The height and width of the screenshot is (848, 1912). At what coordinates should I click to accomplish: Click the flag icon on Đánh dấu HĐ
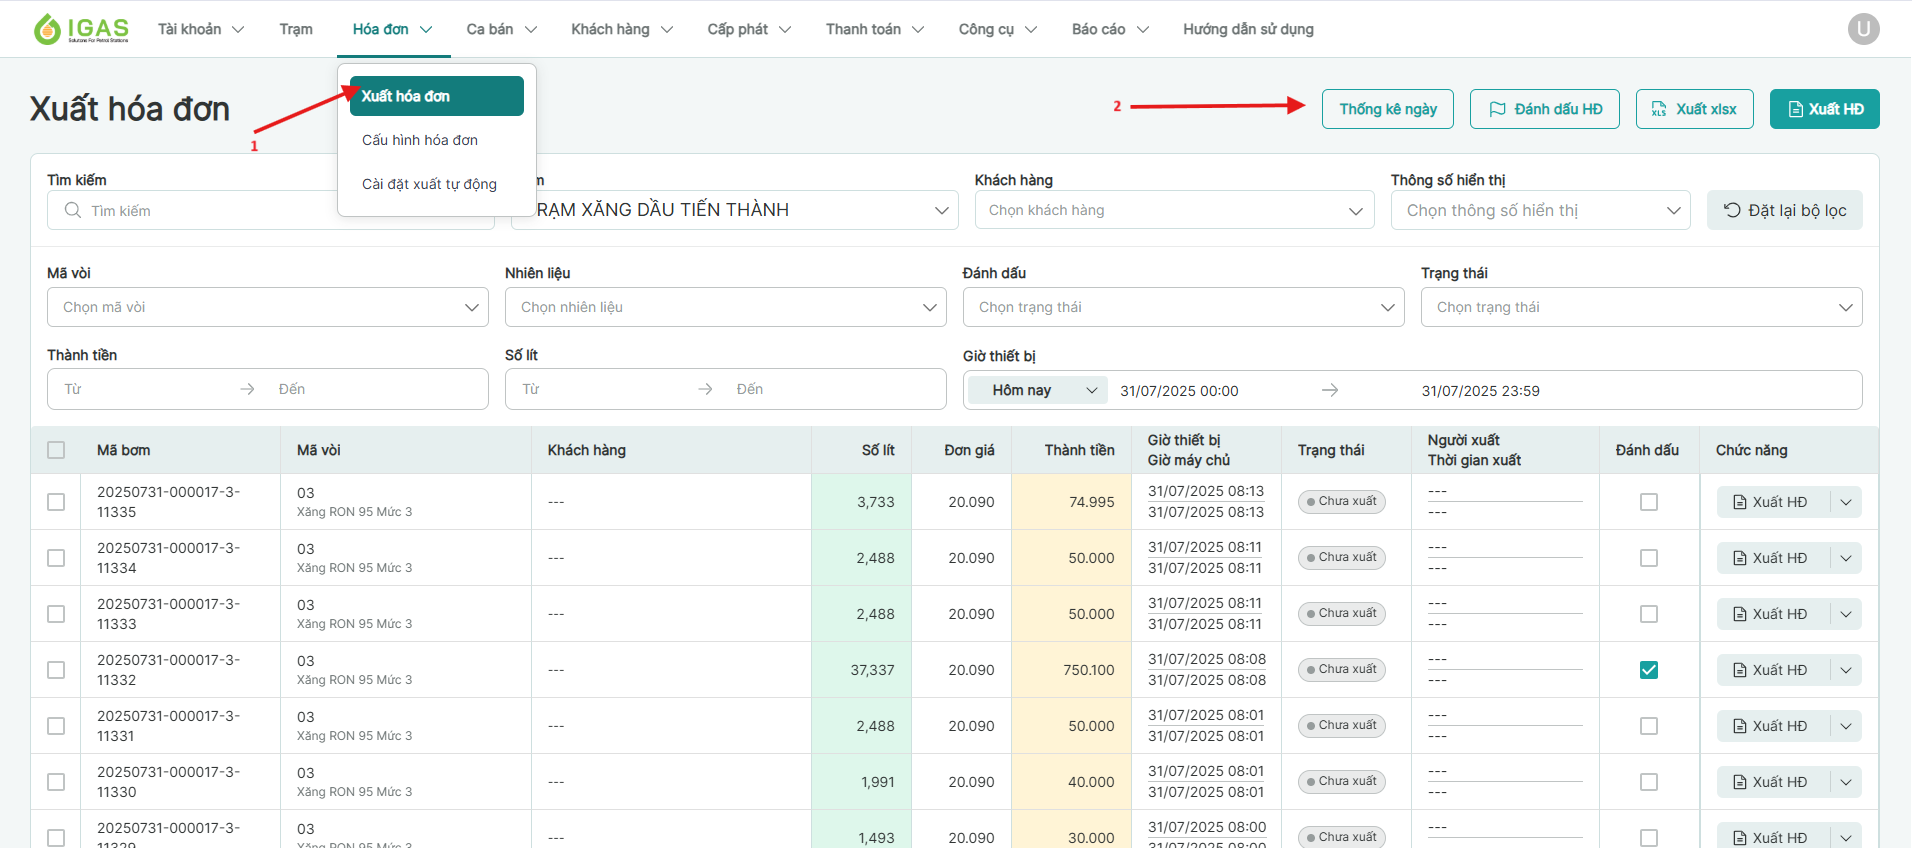1497,109
